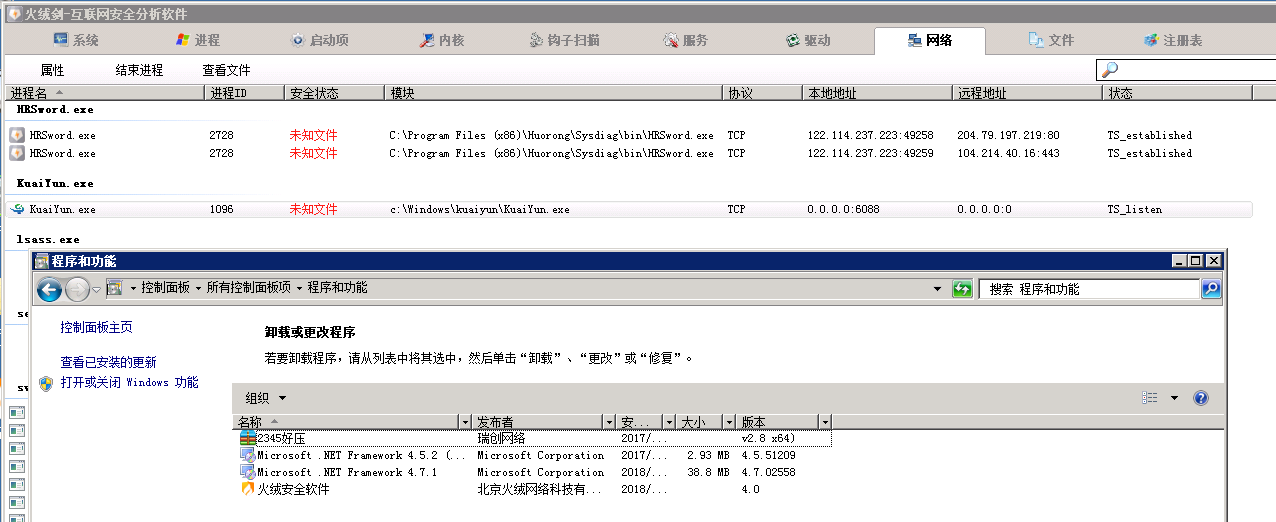Open the 钩子扫描 tab
The height and width of the screenshot is (522, 1276).
tap(563, 40)
